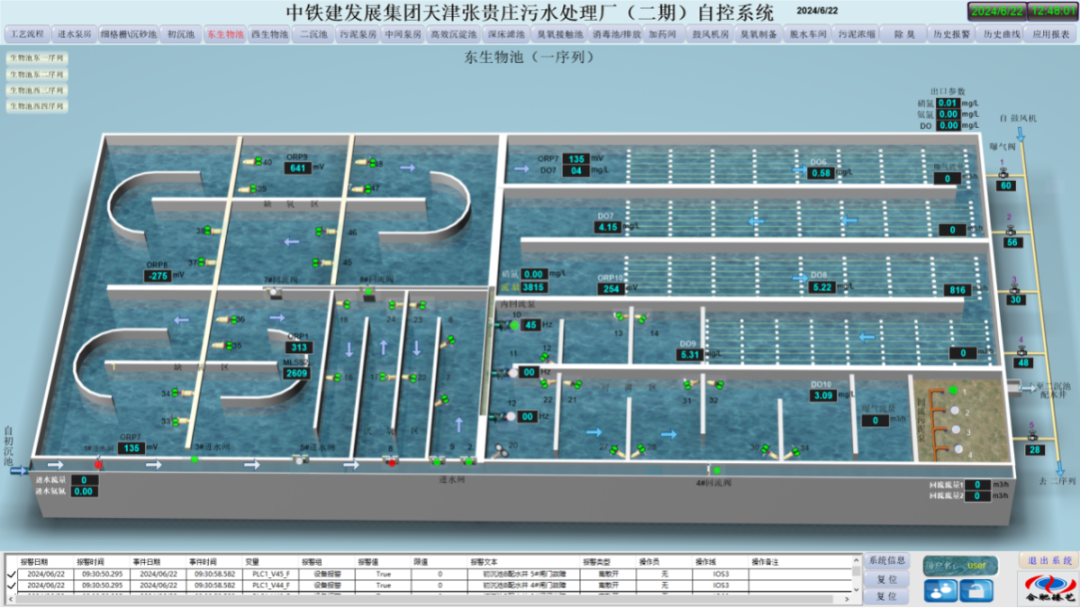Click the green 3#进水闸 gate indicator
This screenshot has width=1080, height=608.
pos(194,459)
